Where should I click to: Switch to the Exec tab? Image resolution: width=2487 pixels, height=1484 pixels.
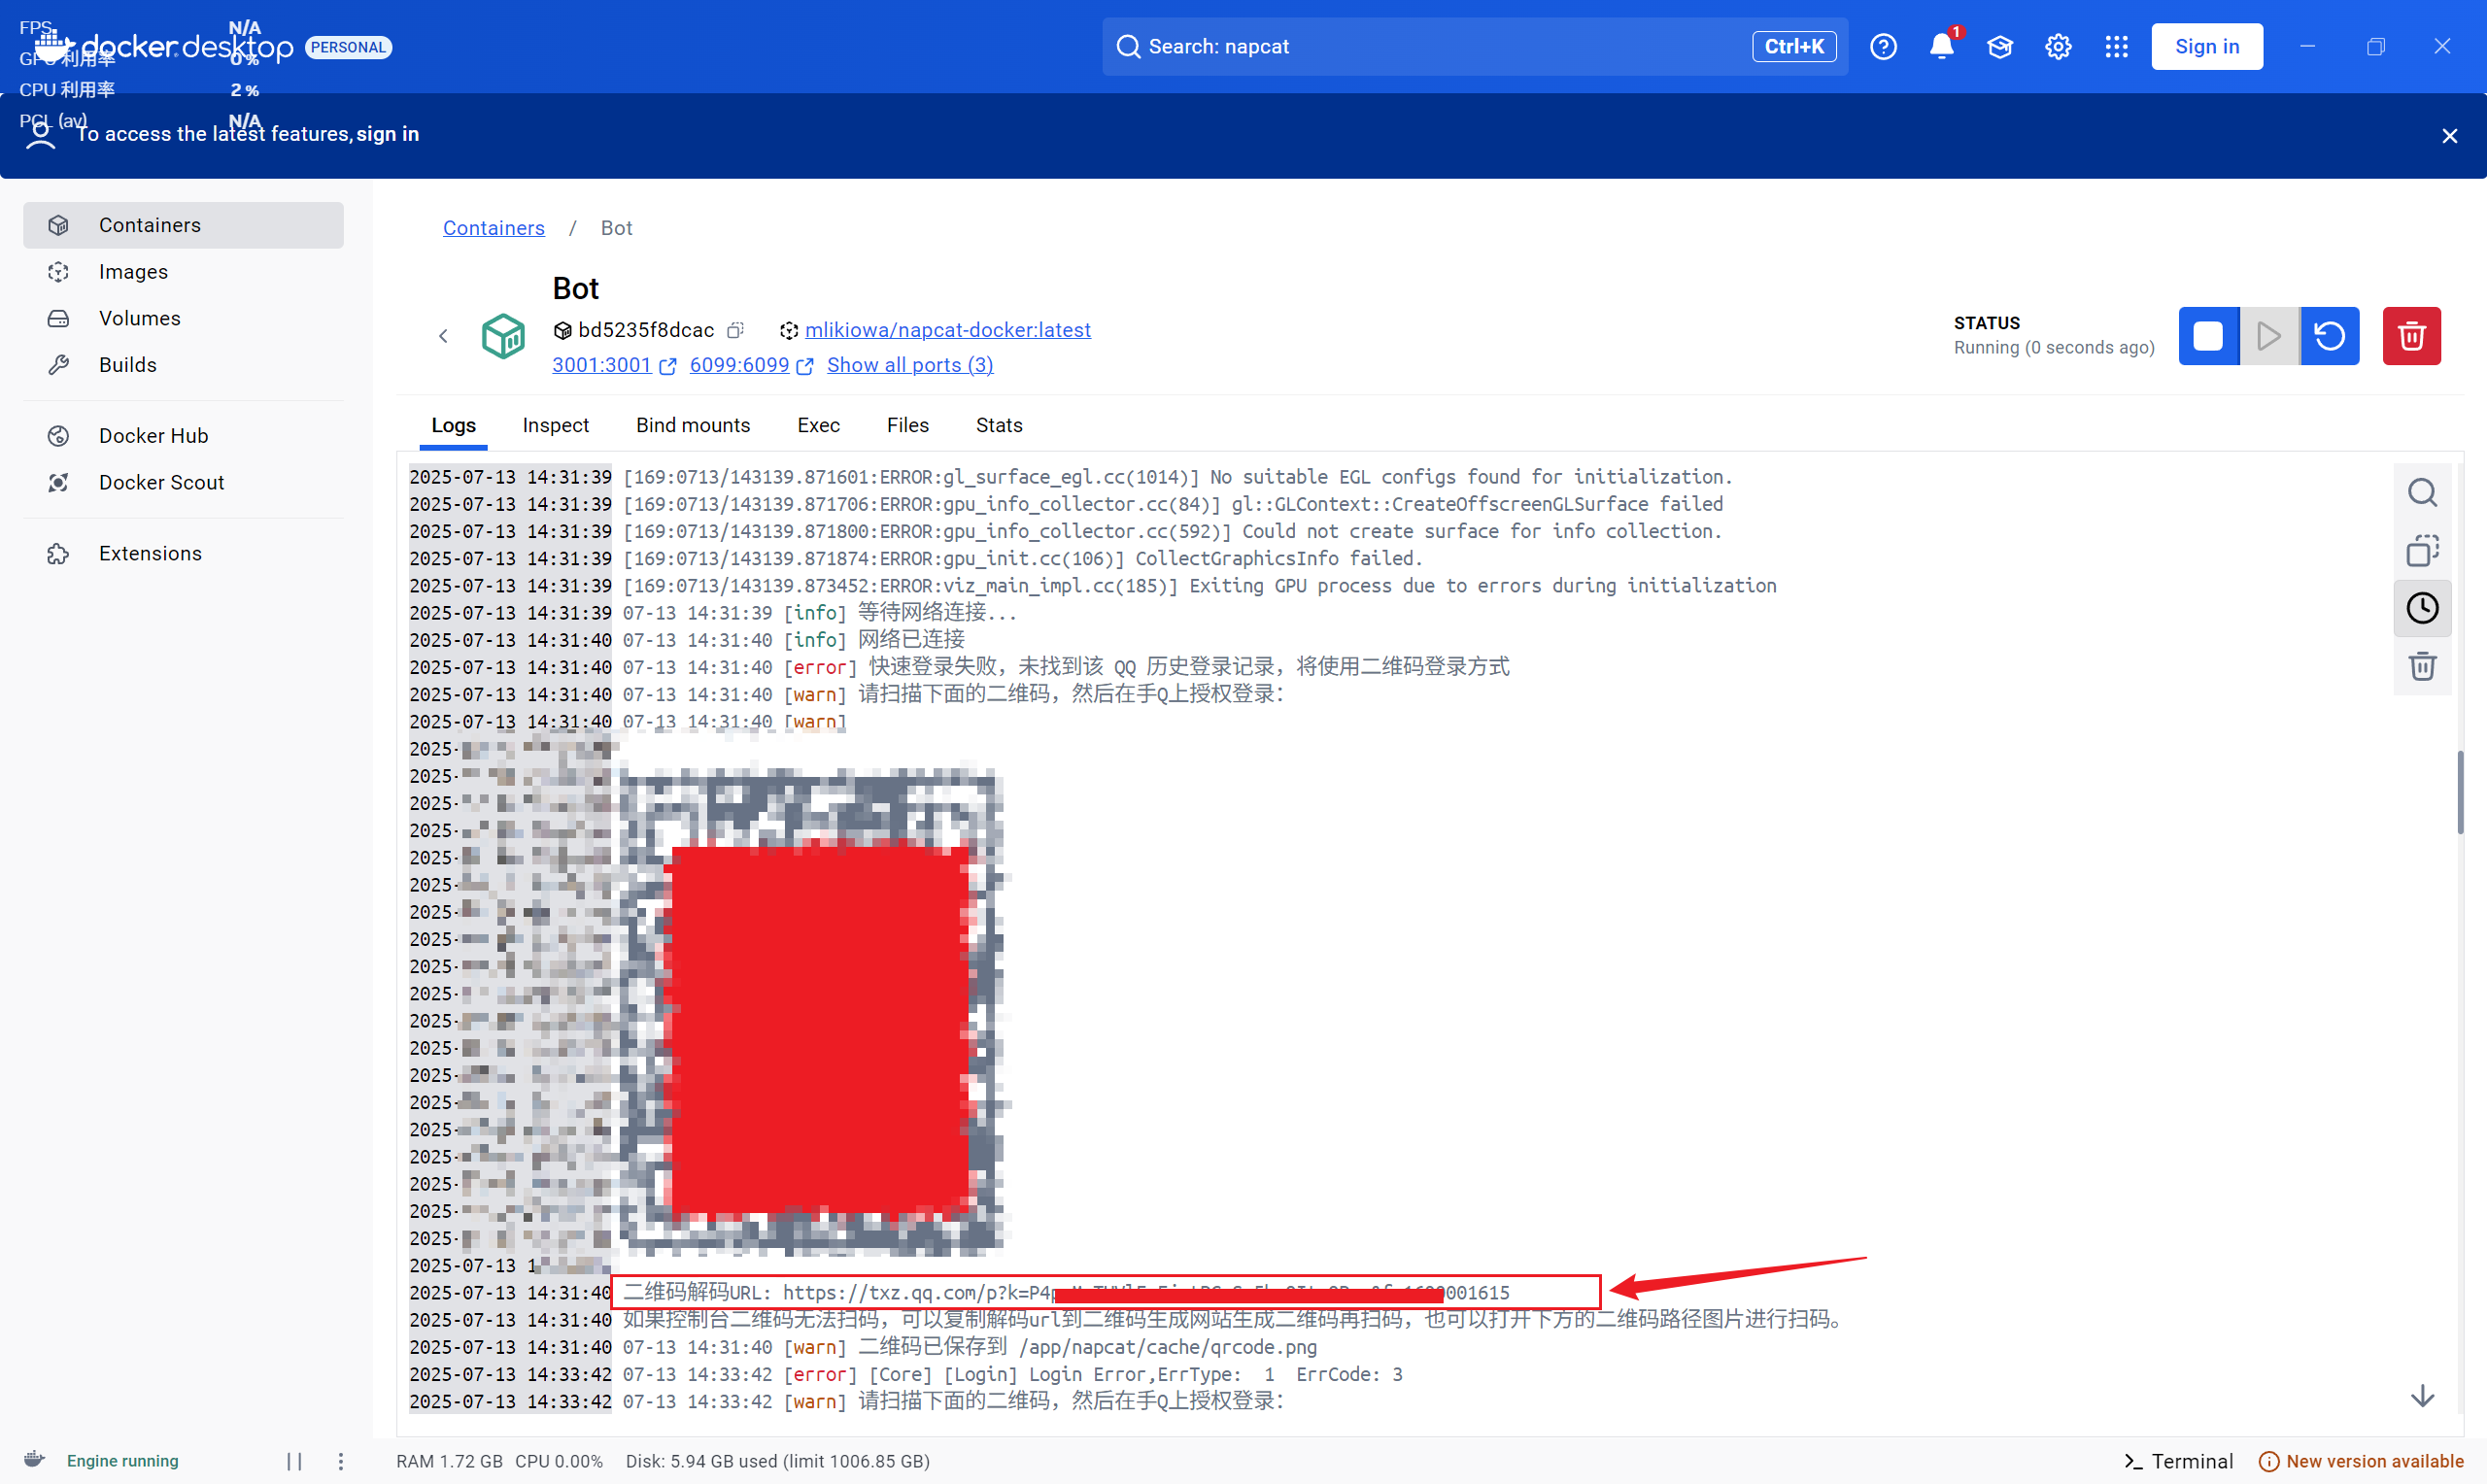(818, 425)
